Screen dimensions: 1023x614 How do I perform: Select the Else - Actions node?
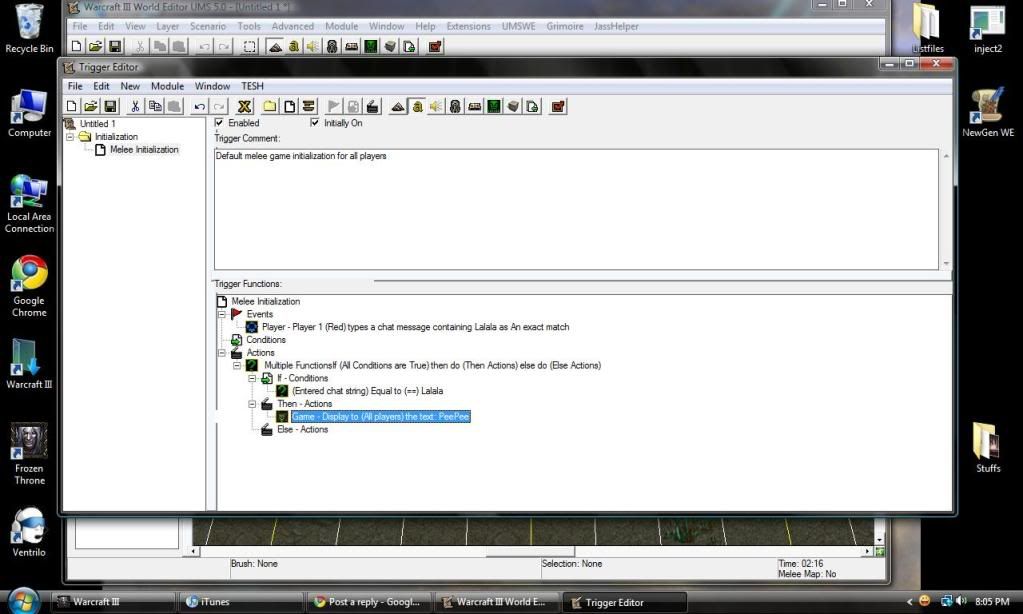tap(302, 429)
